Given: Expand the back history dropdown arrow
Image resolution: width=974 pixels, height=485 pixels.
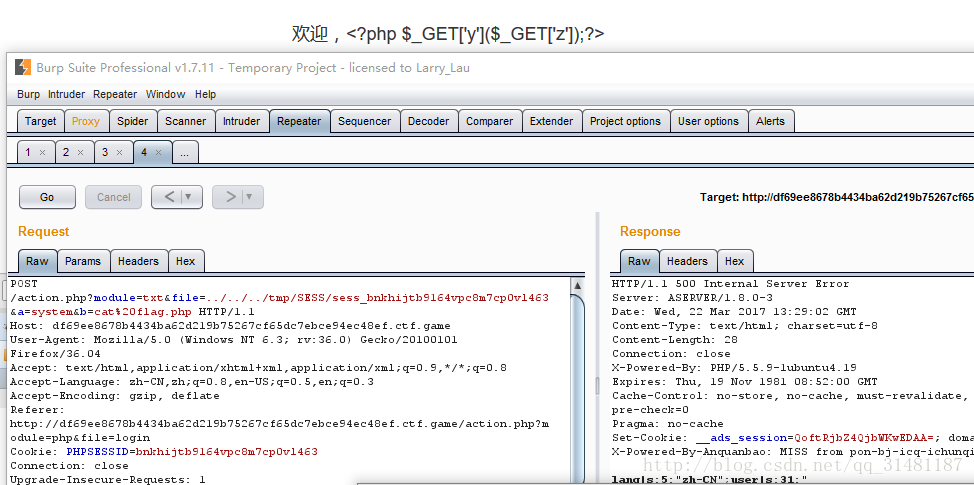Looking at the screenshot, I should tap(189, 197).
